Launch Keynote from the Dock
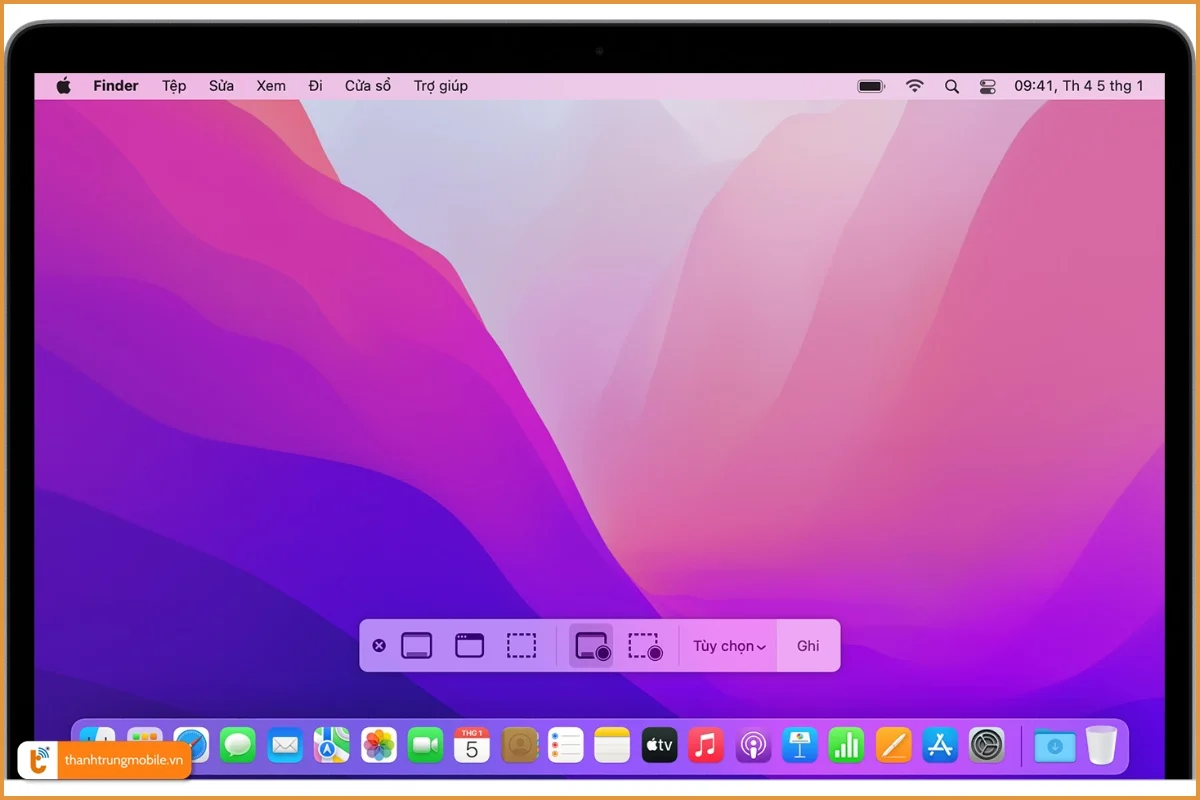Viewport: 1200px width, 800px height. click(x=799, y=745)
